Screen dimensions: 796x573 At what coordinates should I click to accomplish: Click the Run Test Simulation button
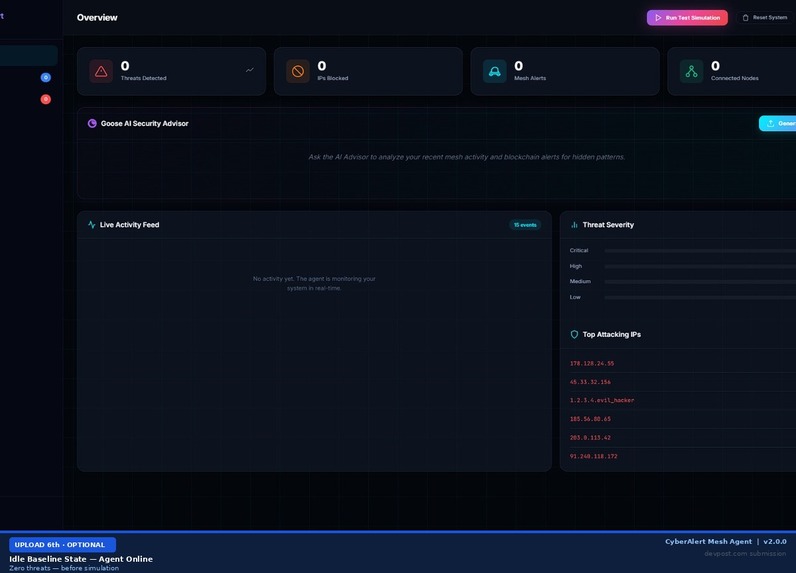687,18
